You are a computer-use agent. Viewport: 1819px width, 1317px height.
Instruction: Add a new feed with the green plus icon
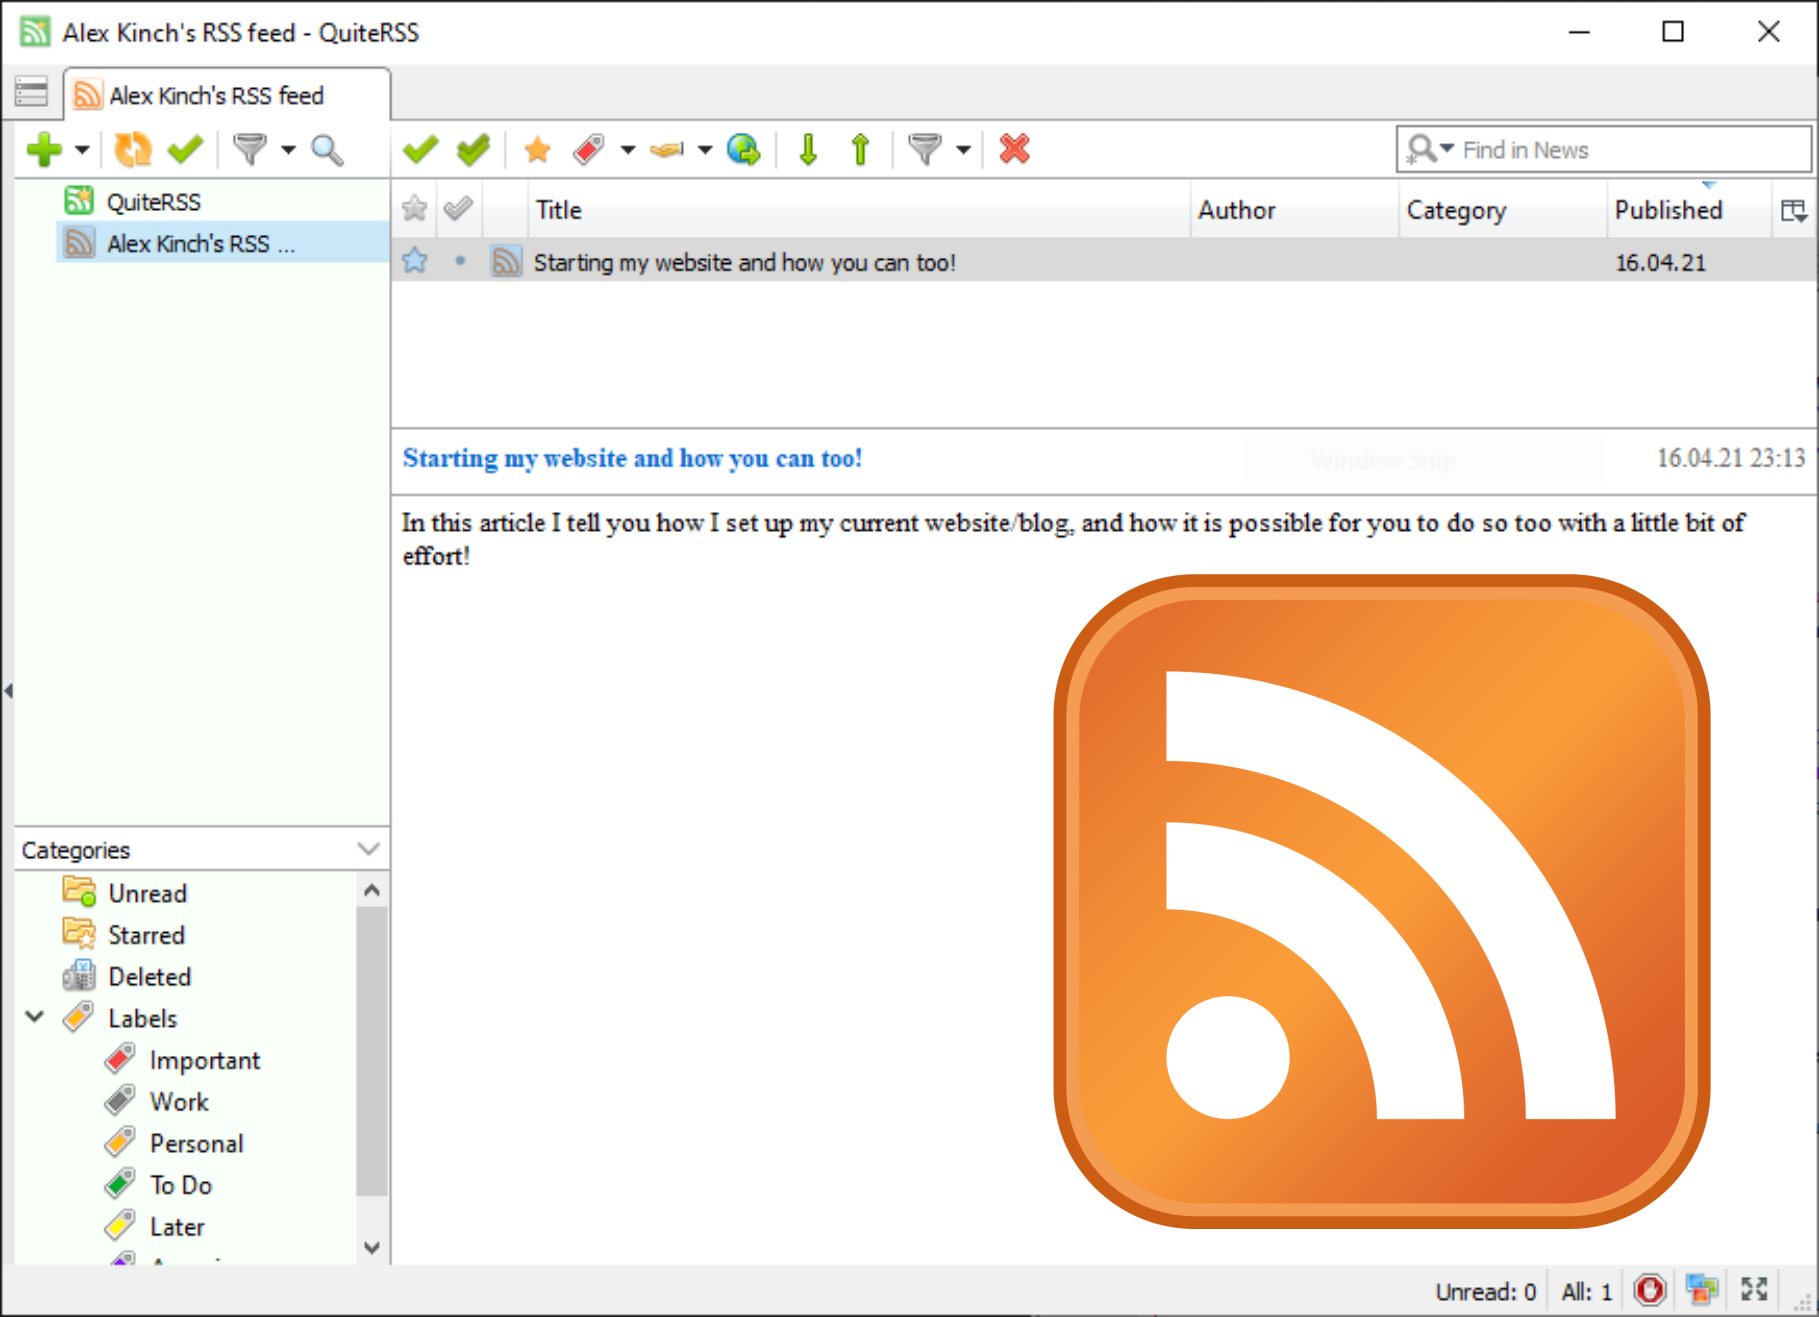44,148
